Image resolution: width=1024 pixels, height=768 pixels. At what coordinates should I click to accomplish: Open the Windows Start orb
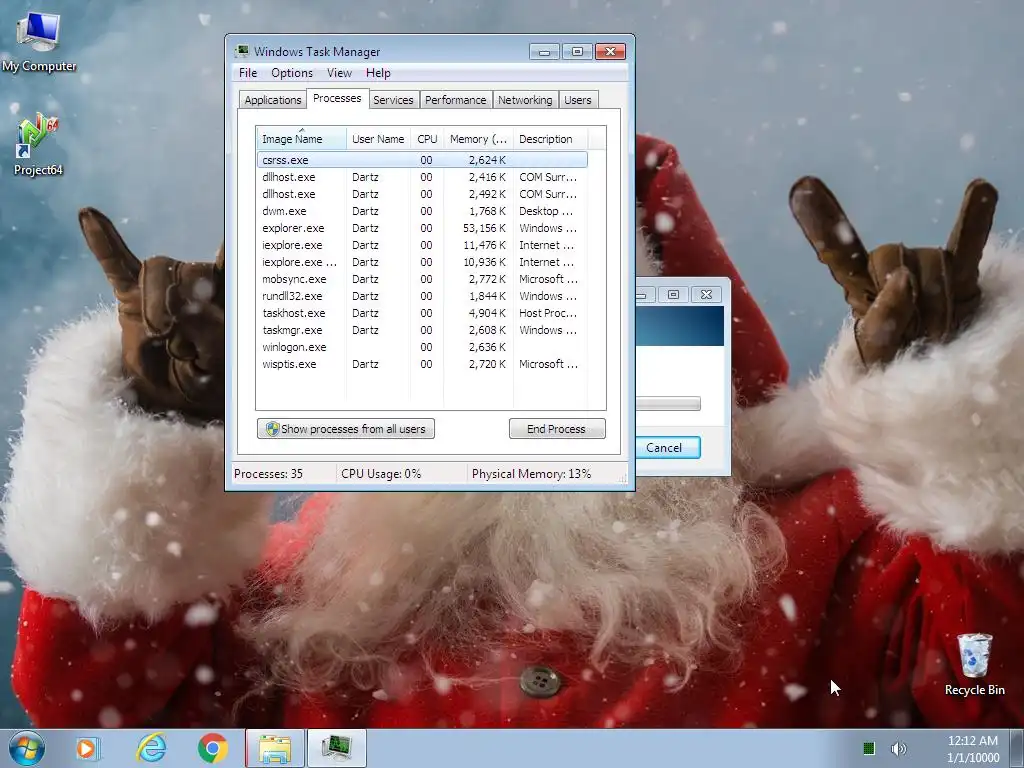click(27, 748)
